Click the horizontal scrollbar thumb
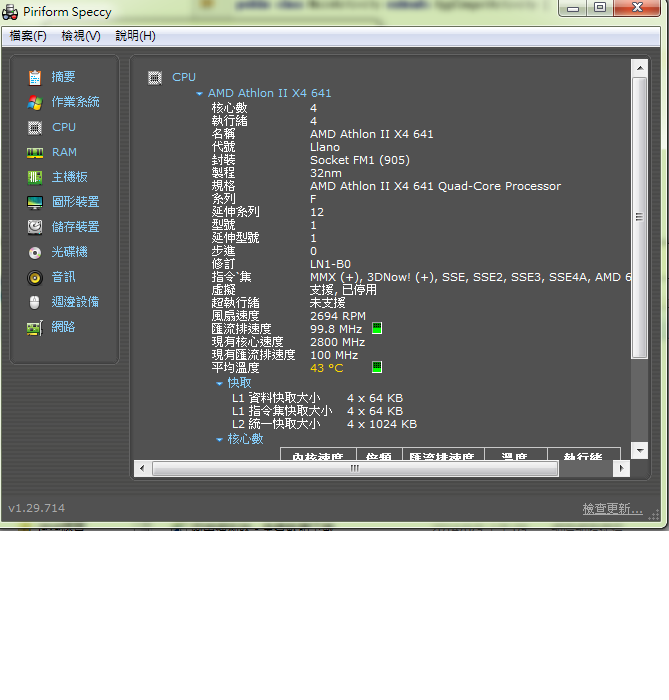This screenshot has width=669, height=700. click(355, 468)
